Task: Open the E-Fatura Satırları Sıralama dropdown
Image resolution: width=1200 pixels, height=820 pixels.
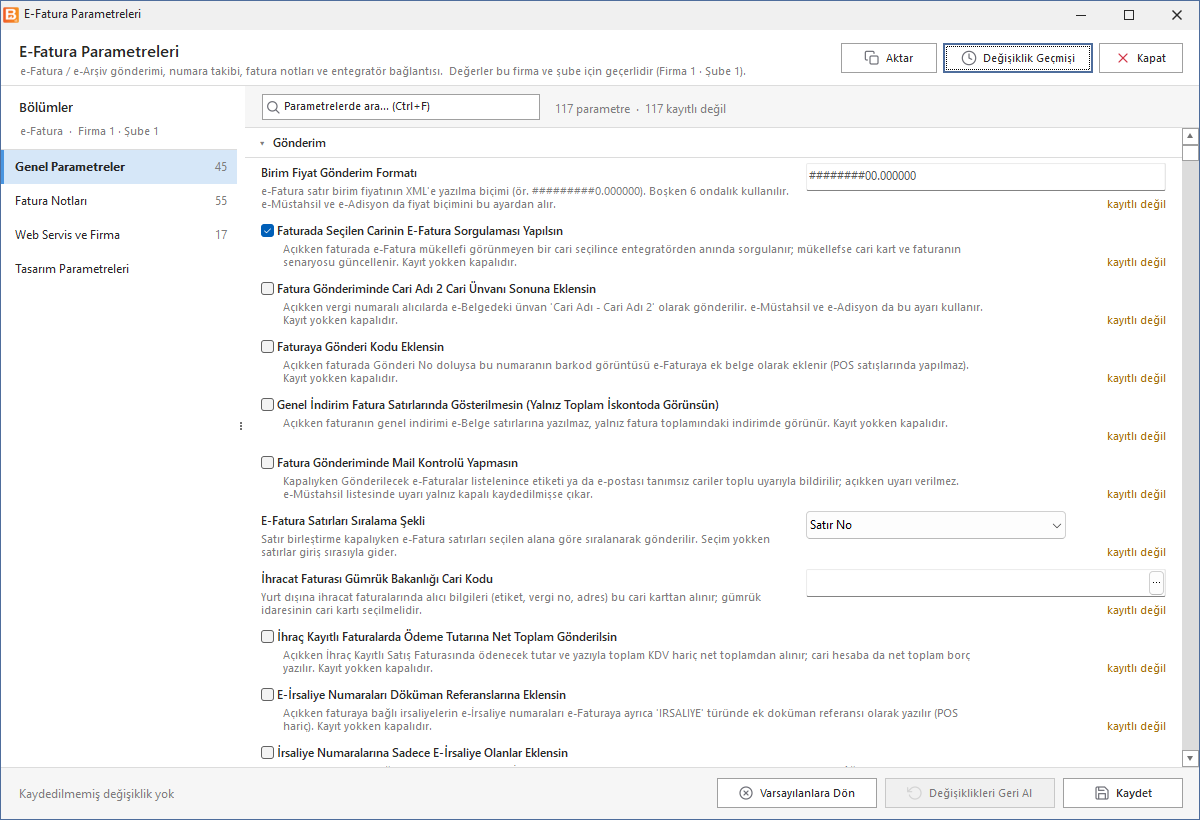Action: [x=936, y=525]
